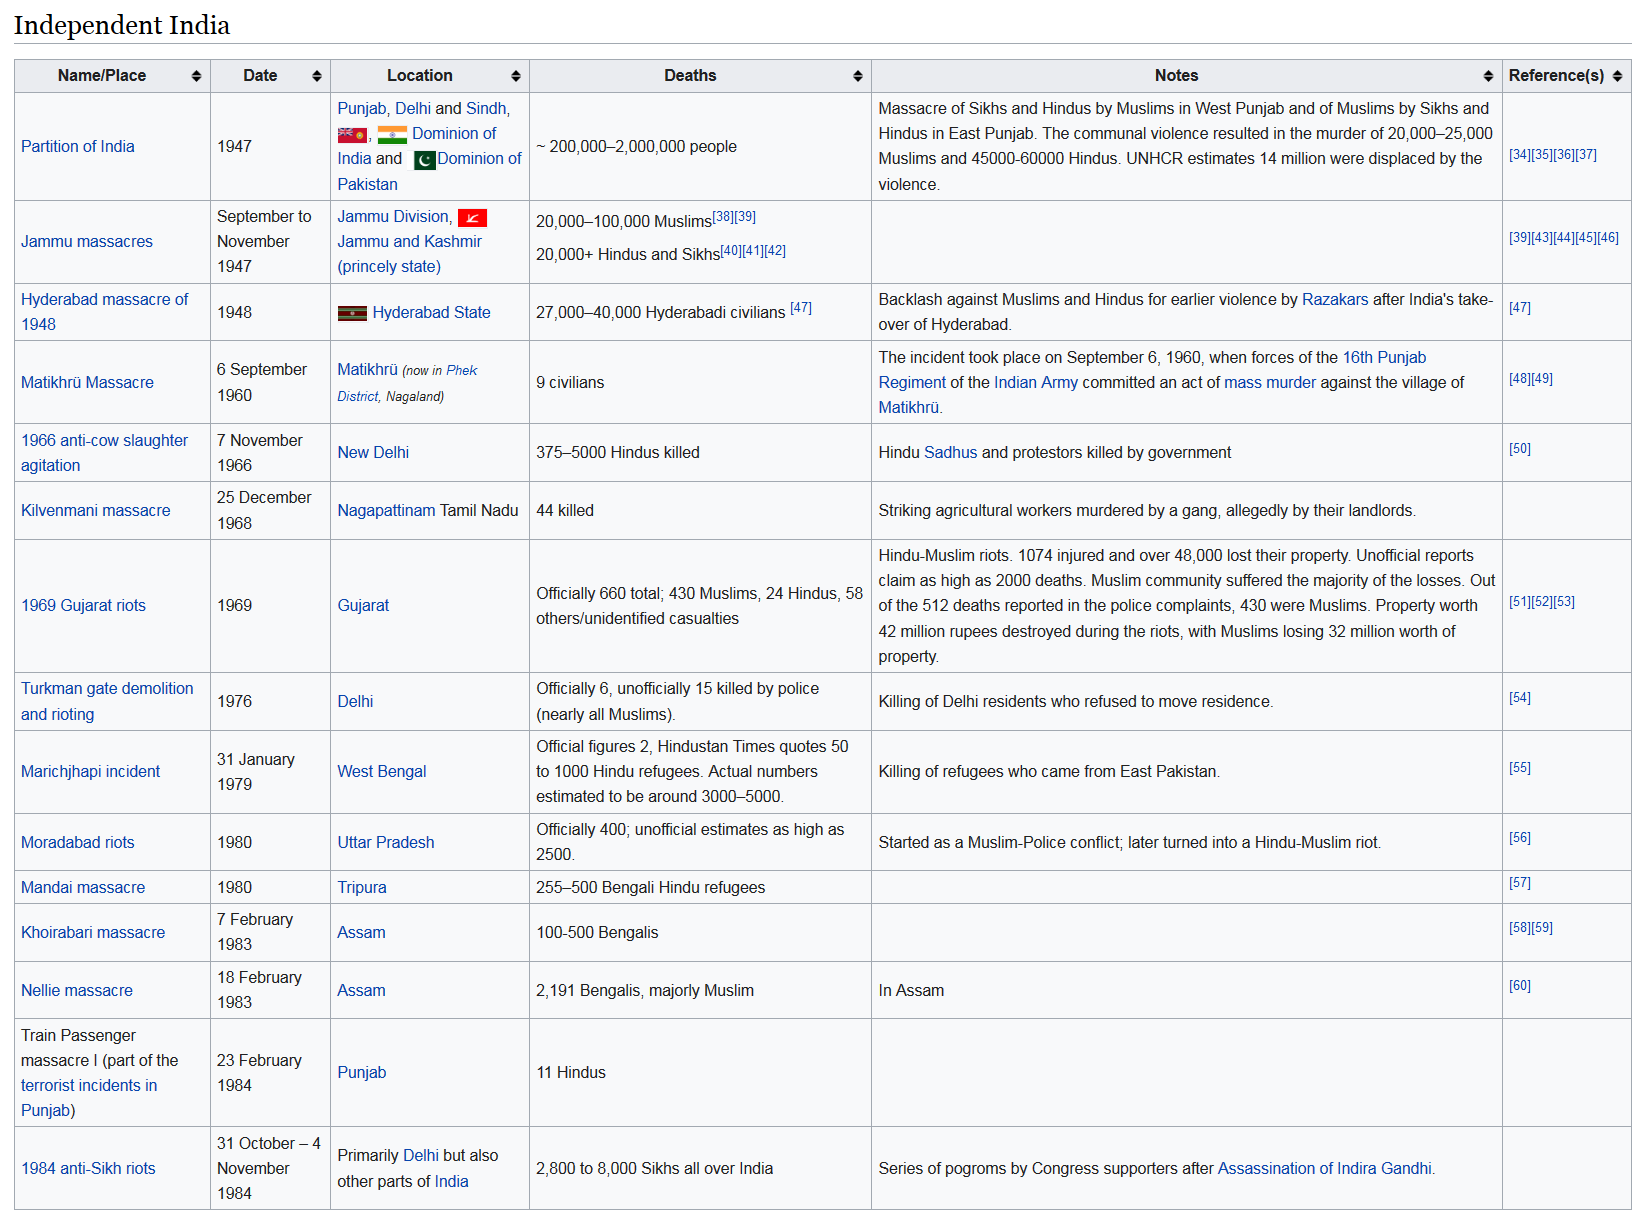Screen dimensions: 1646x1210
Task: Jump to citation [55]
Action: coord(1520,768)
